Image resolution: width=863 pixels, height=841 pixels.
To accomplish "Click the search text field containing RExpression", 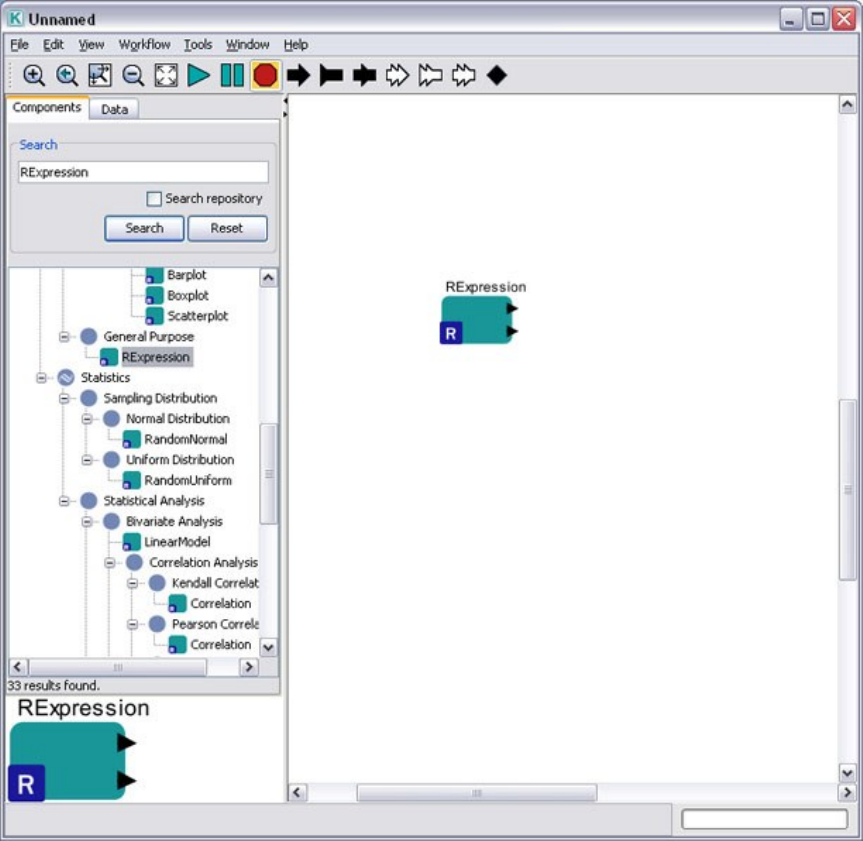I will point(143,172).
